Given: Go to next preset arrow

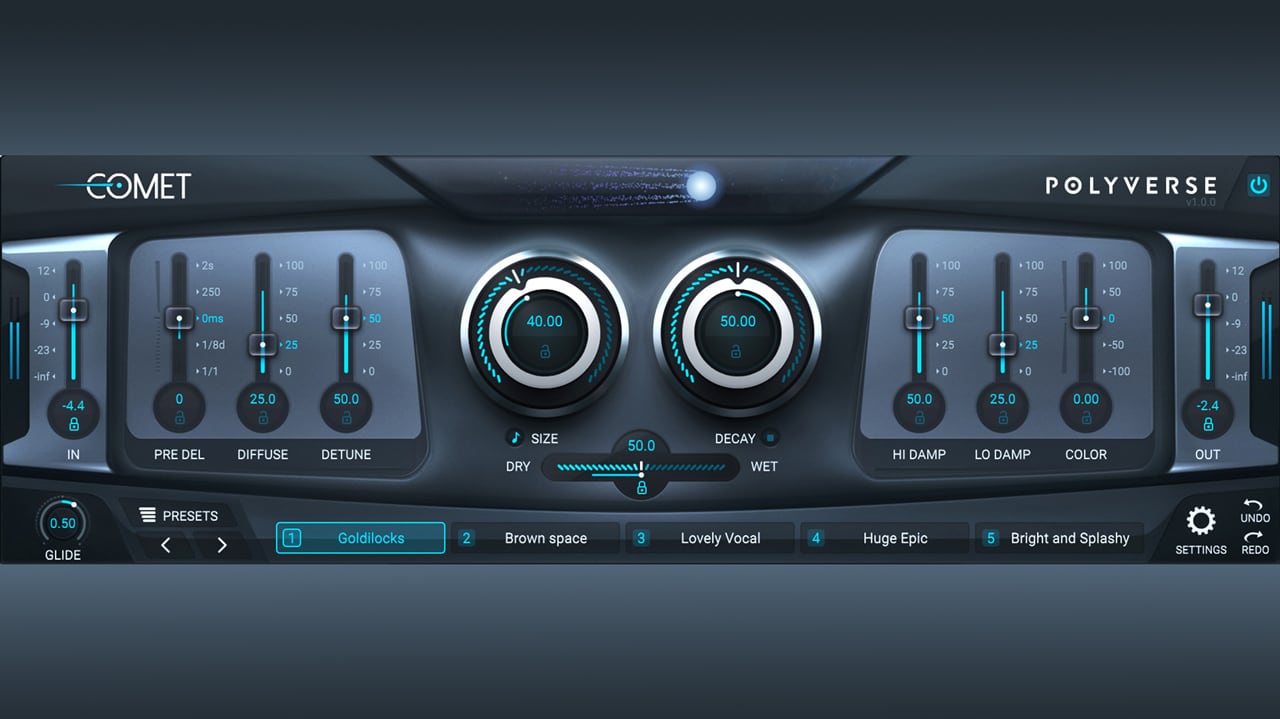Looking at the screenshot, I should point(222,545).
